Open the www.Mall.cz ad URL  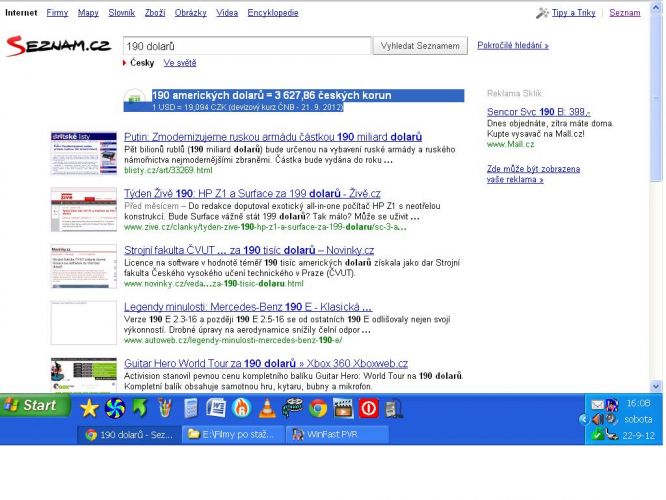pyautogui.click(x=511, y=144)
